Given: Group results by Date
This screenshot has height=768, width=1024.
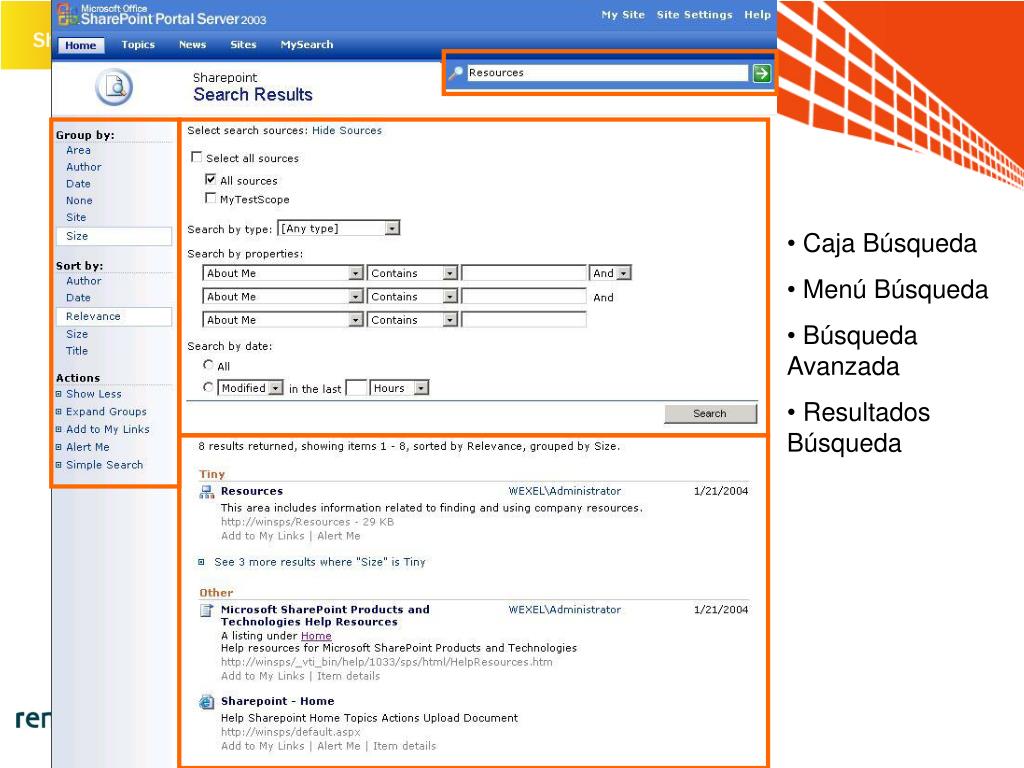Looking at the screenshot, I should pyautogui.click(x=78, y=185).
